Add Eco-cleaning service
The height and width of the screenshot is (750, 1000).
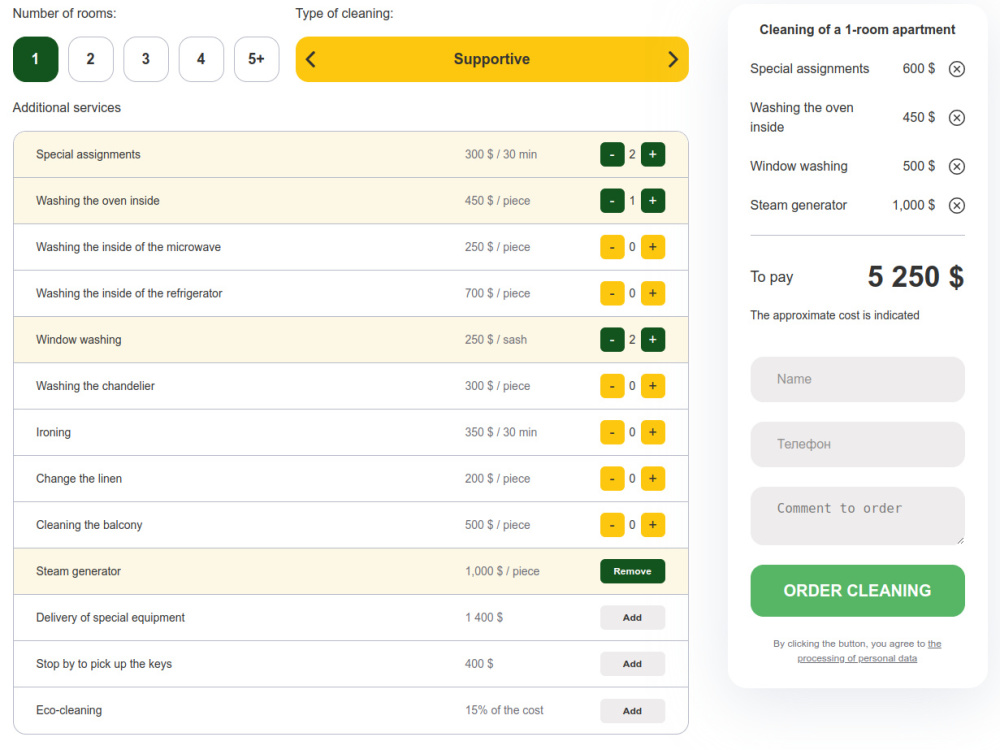[x=632, y=710]
